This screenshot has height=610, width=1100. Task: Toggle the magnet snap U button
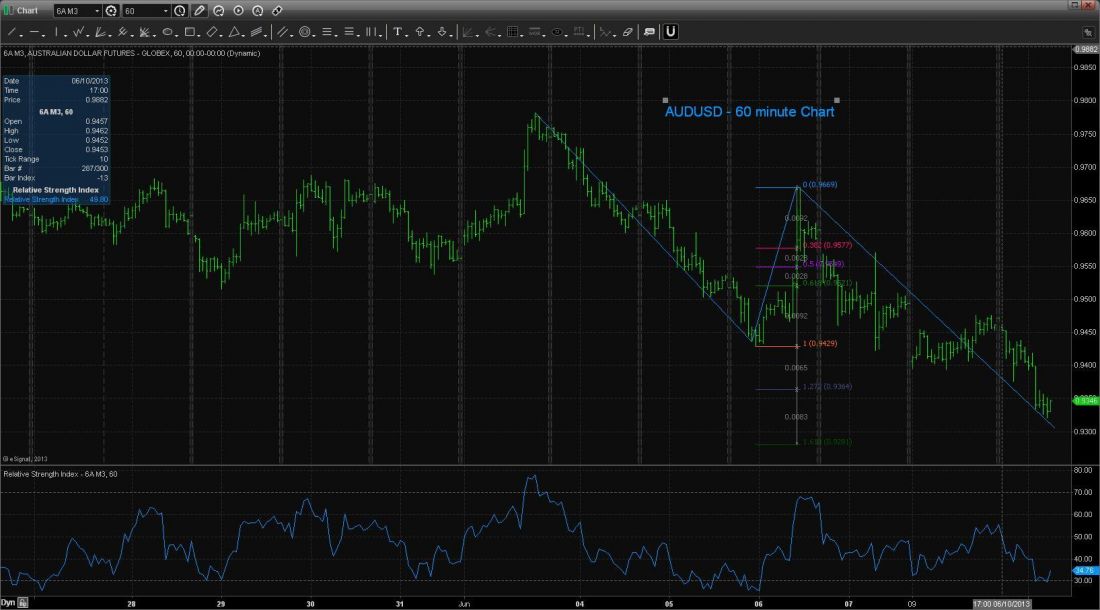(670, 32)
